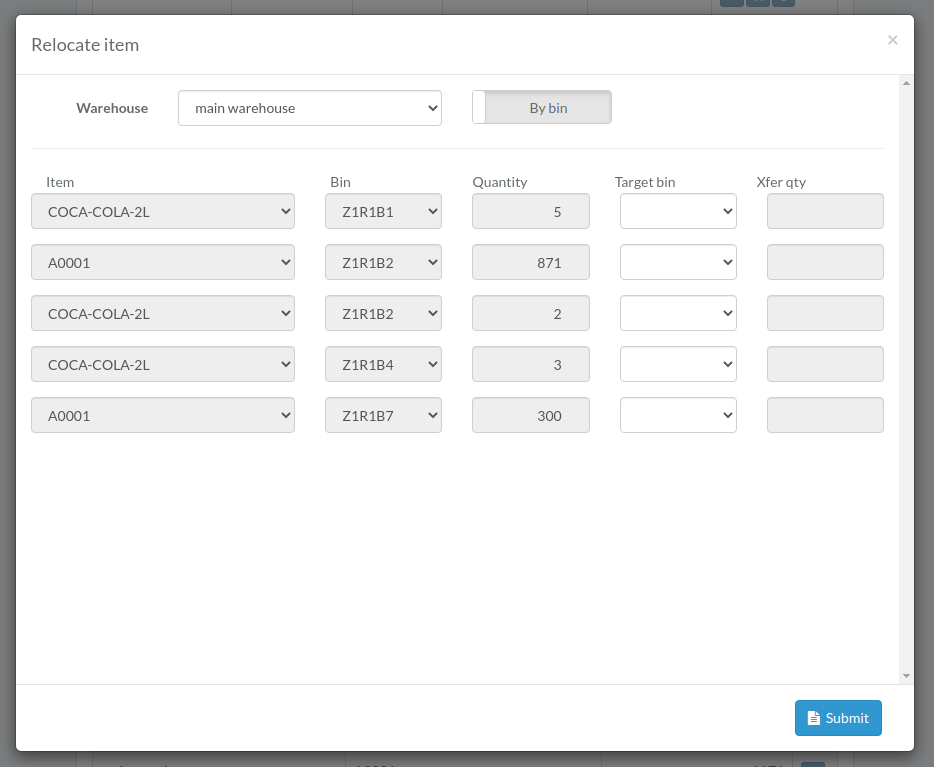934x767 pixels.
Task: Open Target bin dropdown for quantity 2 row
Action: click(x=678, y=313)
